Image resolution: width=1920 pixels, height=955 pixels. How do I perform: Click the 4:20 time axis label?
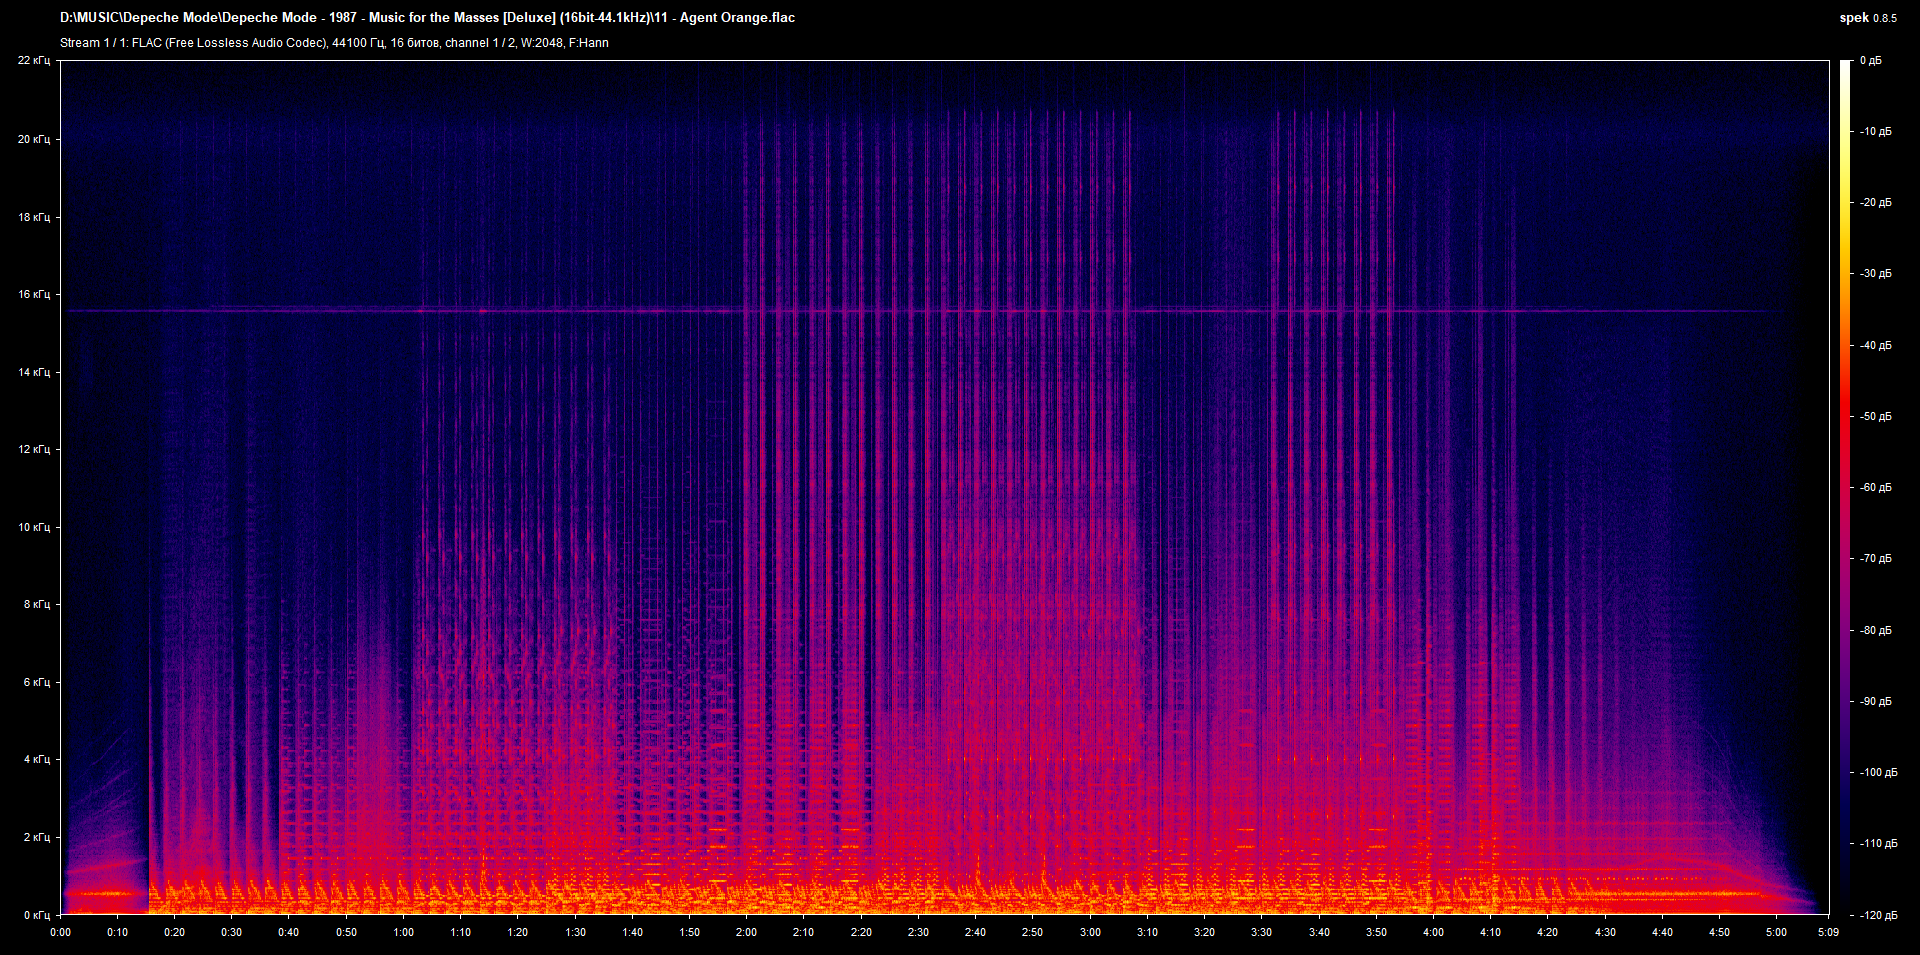pyautogui.click(x=1547, y=932)
